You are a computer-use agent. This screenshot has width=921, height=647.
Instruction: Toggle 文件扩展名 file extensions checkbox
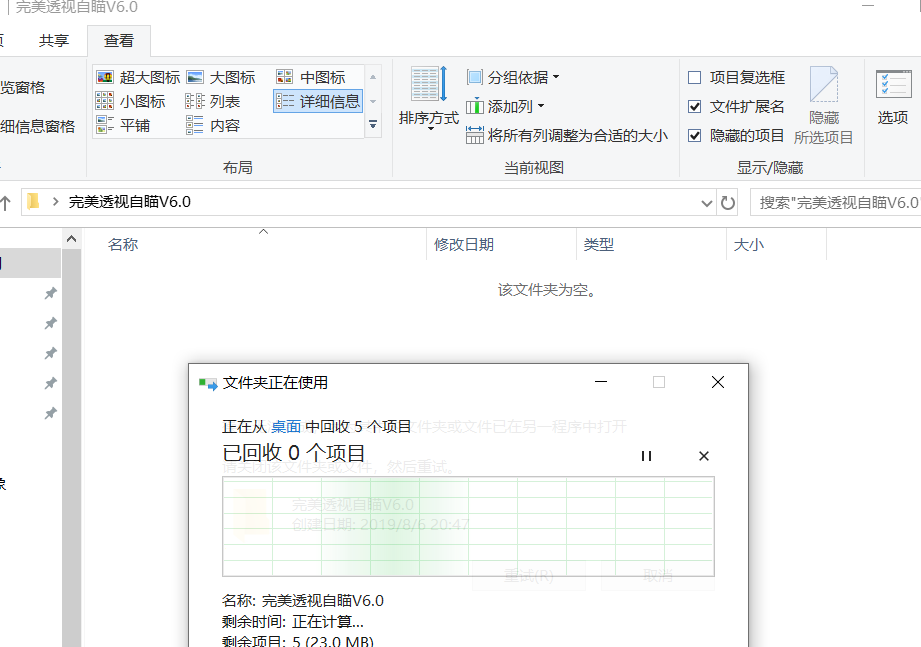coord(695,107)
